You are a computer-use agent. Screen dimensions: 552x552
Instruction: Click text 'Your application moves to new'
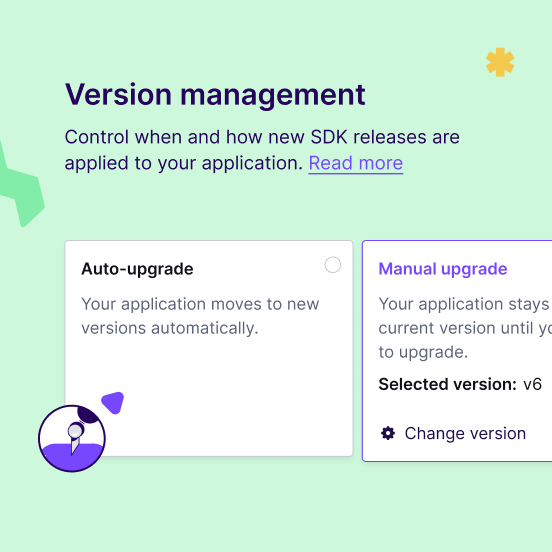pyautogui.click(x=200, y=304)
